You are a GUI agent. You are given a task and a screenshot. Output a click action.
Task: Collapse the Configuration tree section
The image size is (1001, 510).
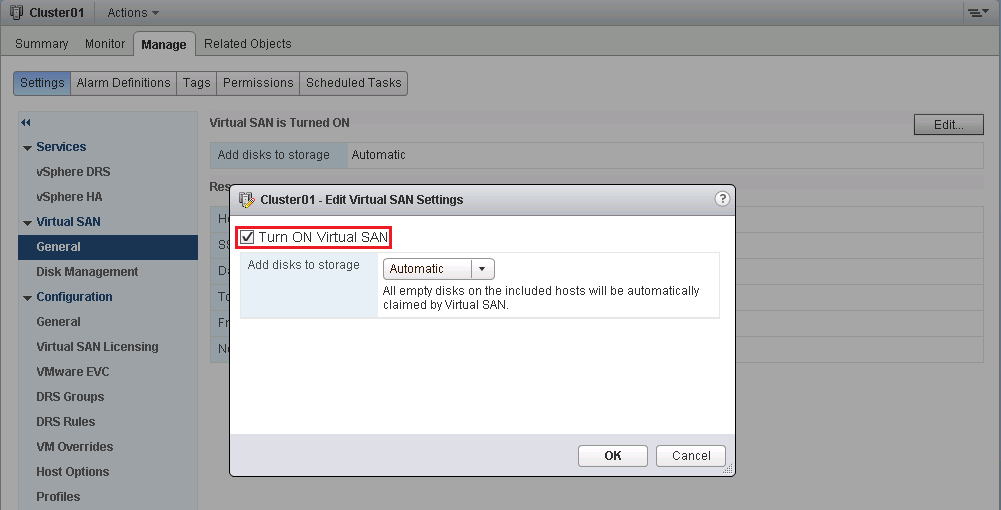27,298
